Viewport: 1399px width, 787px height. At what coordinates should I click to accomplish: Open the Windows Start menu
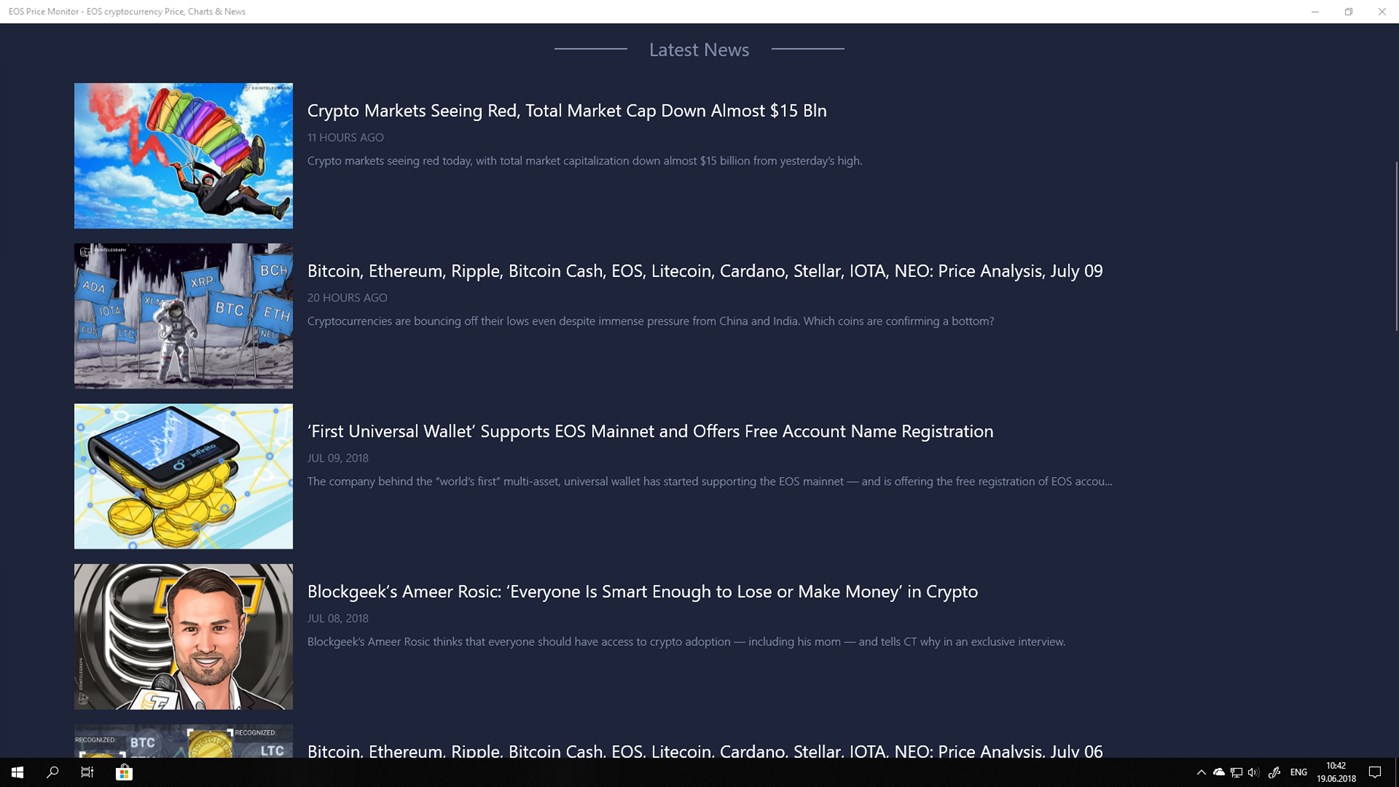coord(17,772)
